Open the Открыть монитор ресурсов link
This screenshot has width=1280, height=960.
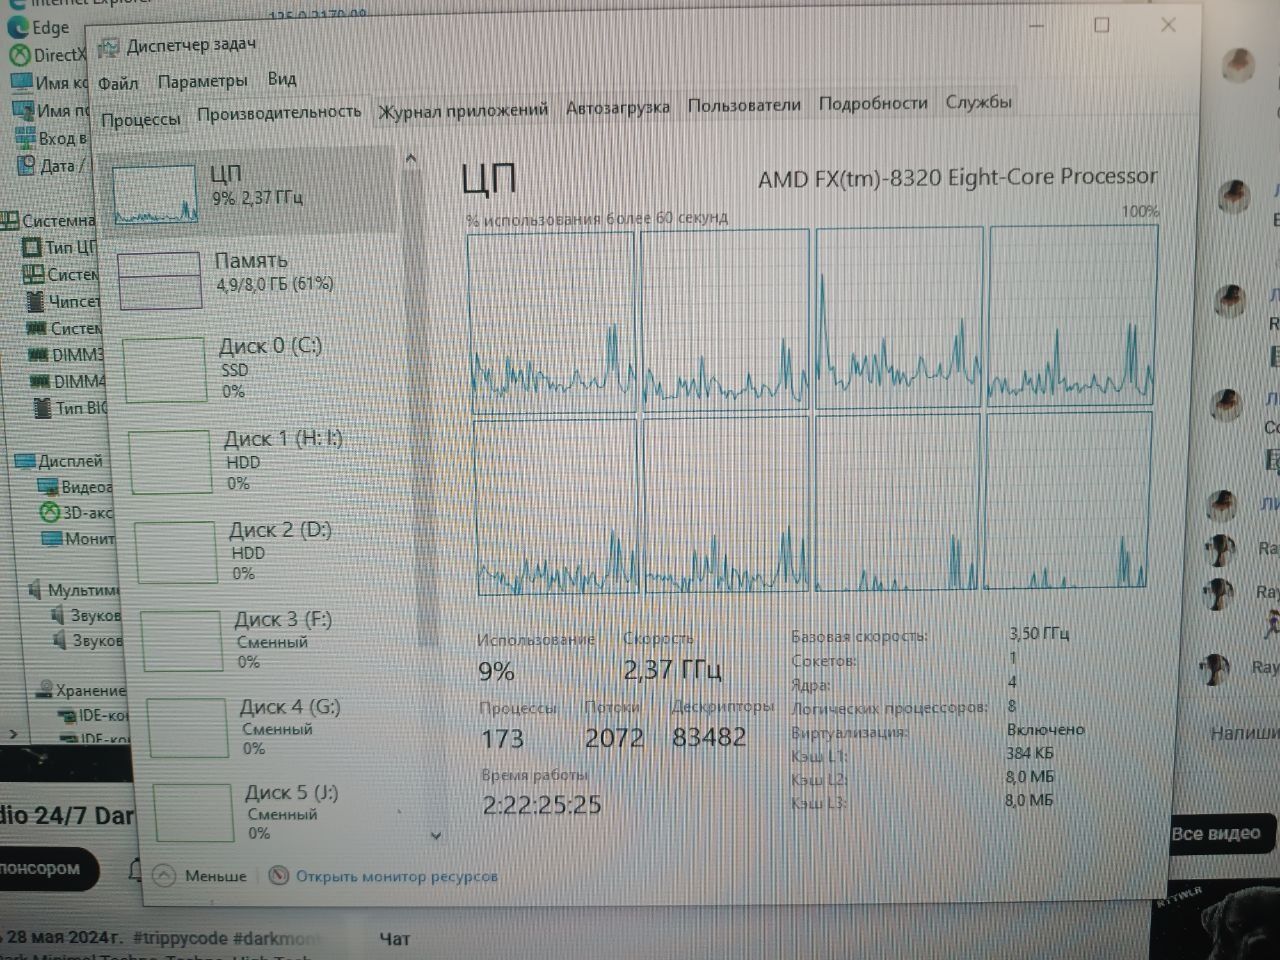click(x=396, y=876)
